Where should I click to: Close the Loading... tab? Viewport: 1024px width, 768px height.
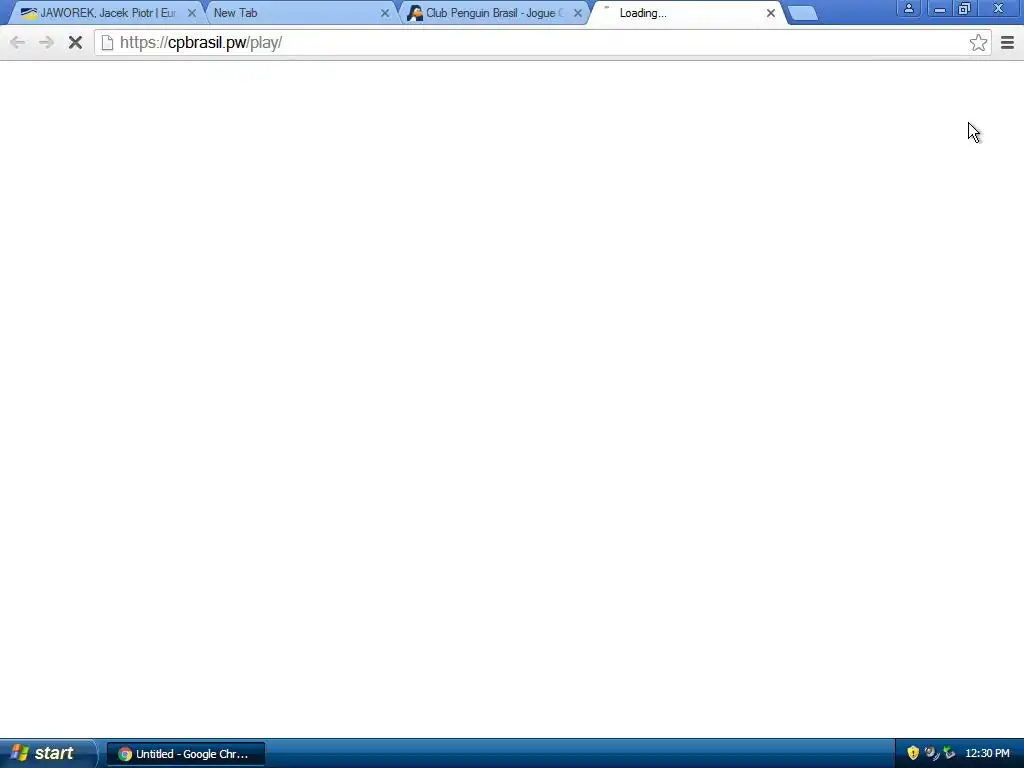pyautogui.click(x=771, y=13)
